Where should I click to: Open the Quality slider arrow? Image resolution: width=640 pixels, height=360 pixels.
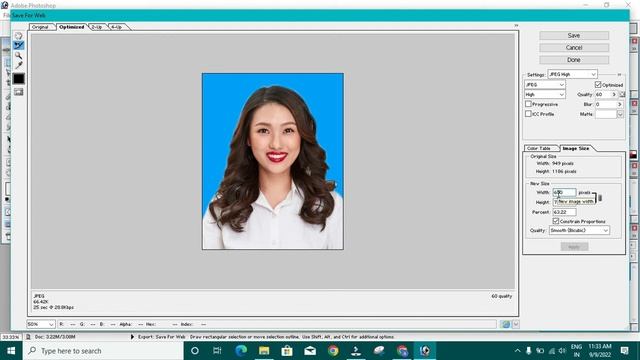(614, 94)
